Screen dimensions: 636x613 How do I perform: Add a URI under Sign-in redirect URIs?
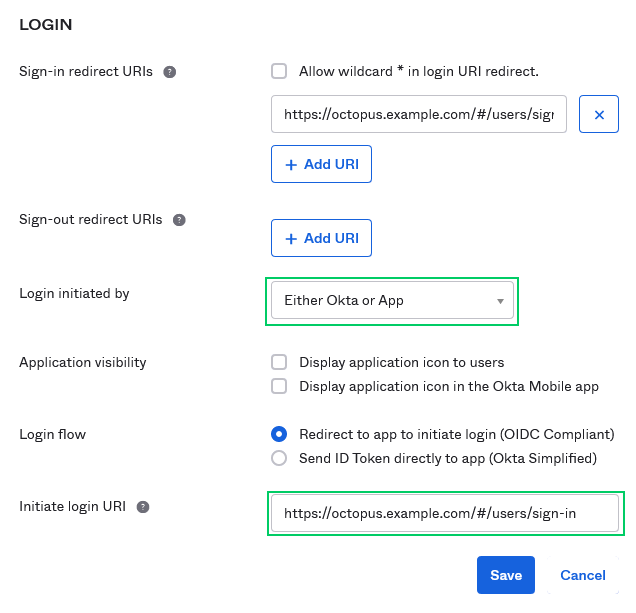pos(321,164)
